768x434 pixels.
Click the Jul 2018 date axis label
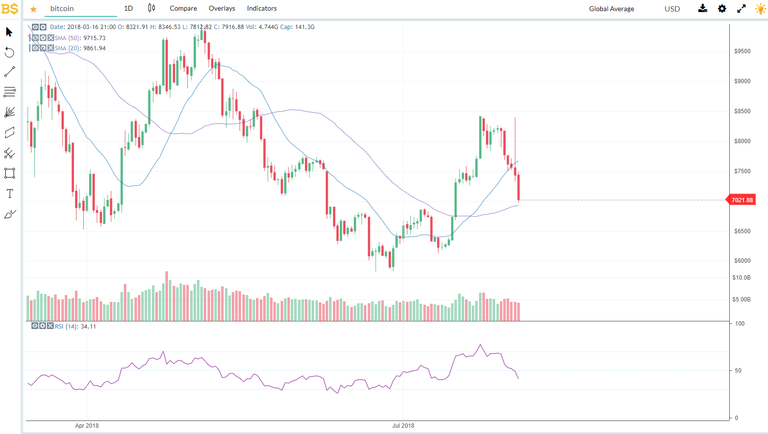tap(403, 426)
